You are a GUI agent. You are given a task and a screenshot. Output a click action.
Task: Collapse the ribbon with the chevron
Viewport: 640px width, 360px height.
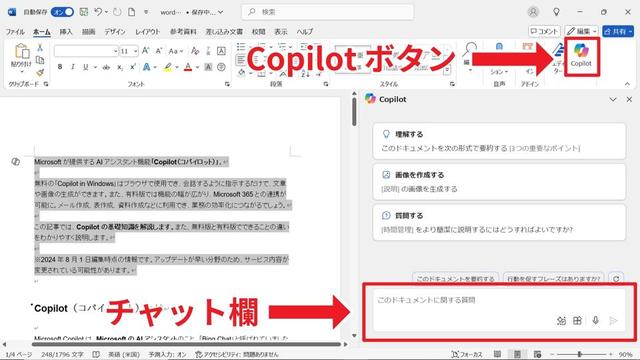(627, 84)
